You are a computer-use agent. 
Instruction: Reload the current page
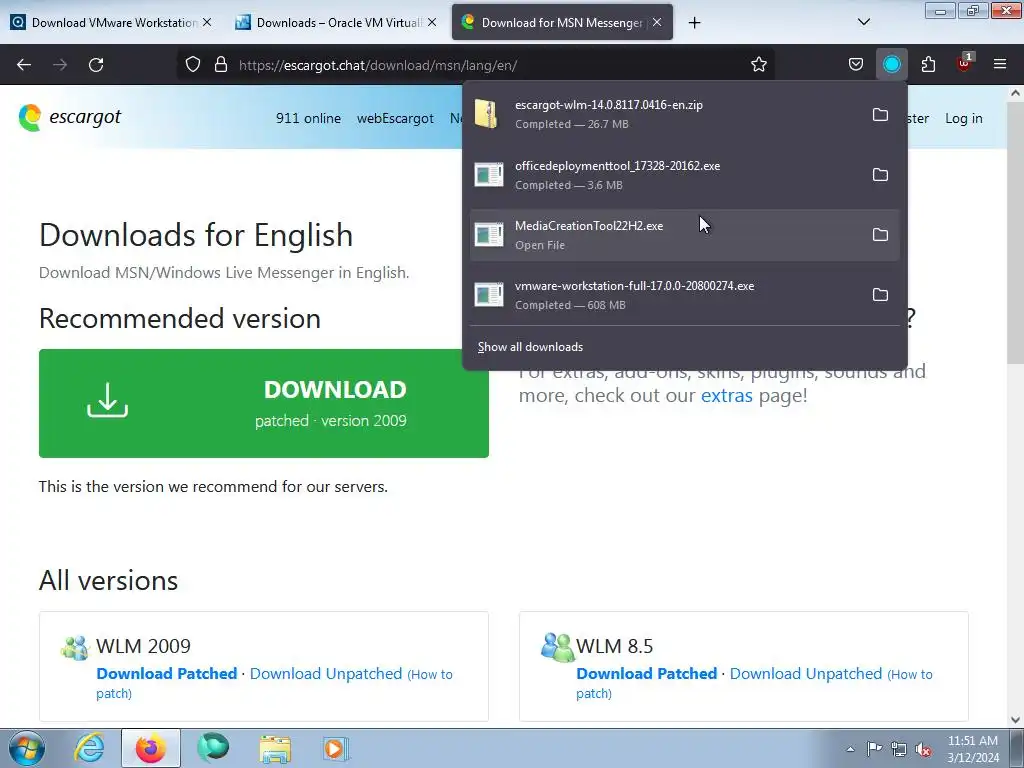pos(96,65)
